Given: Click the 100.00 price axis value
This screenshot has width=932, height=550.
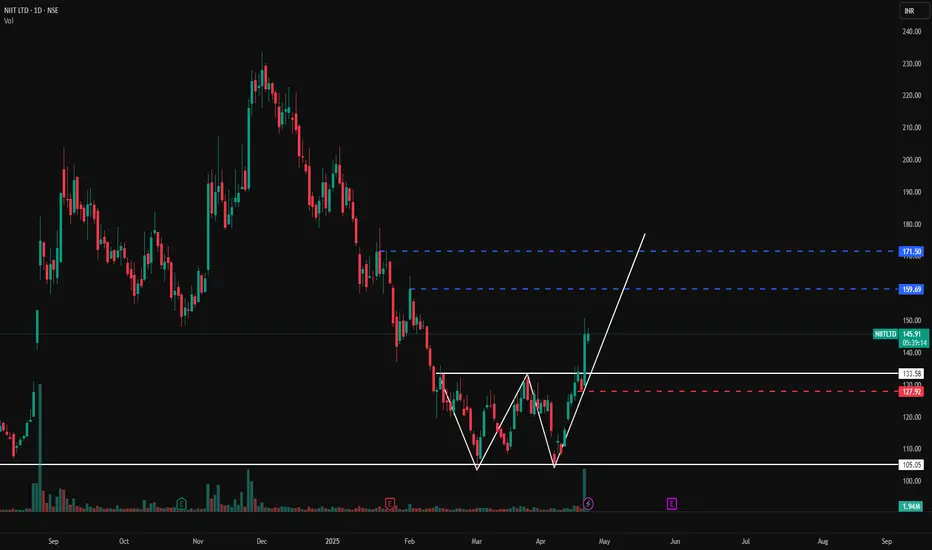Looking at the screenshot, I should 912,481.
